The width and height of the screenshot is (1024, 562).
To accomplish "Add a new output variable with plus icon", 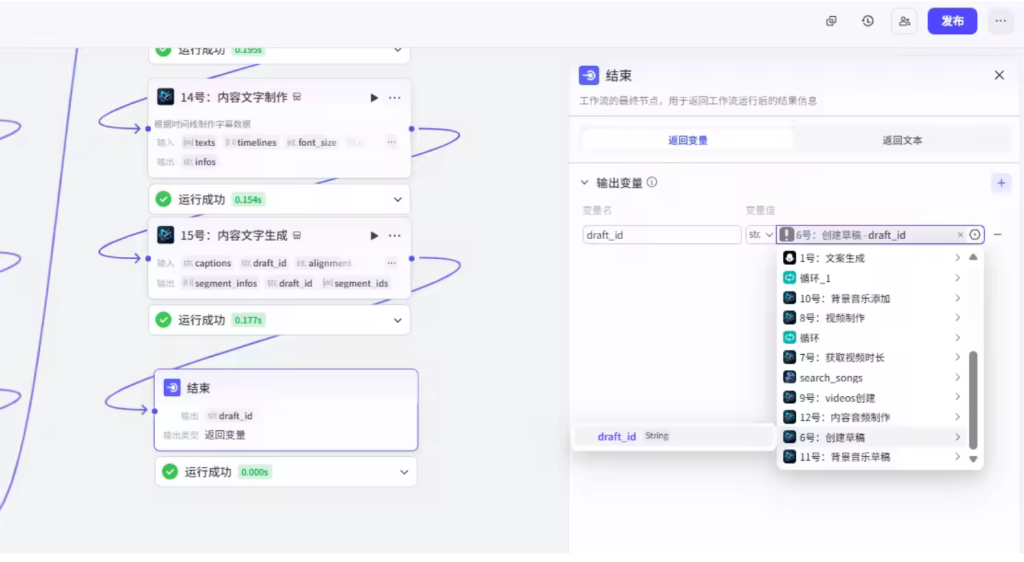I will click(1000, 183).
